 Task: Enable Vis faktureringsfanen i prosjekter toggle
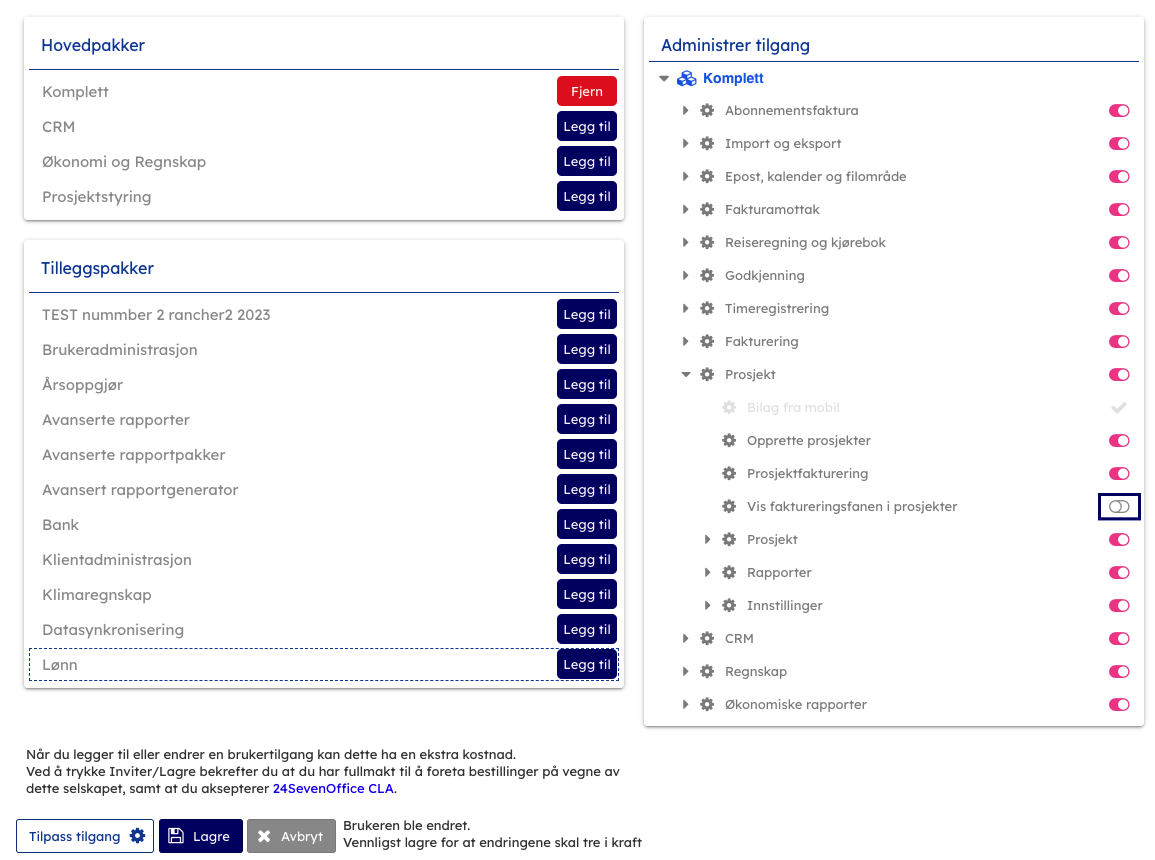(1119, 507)
